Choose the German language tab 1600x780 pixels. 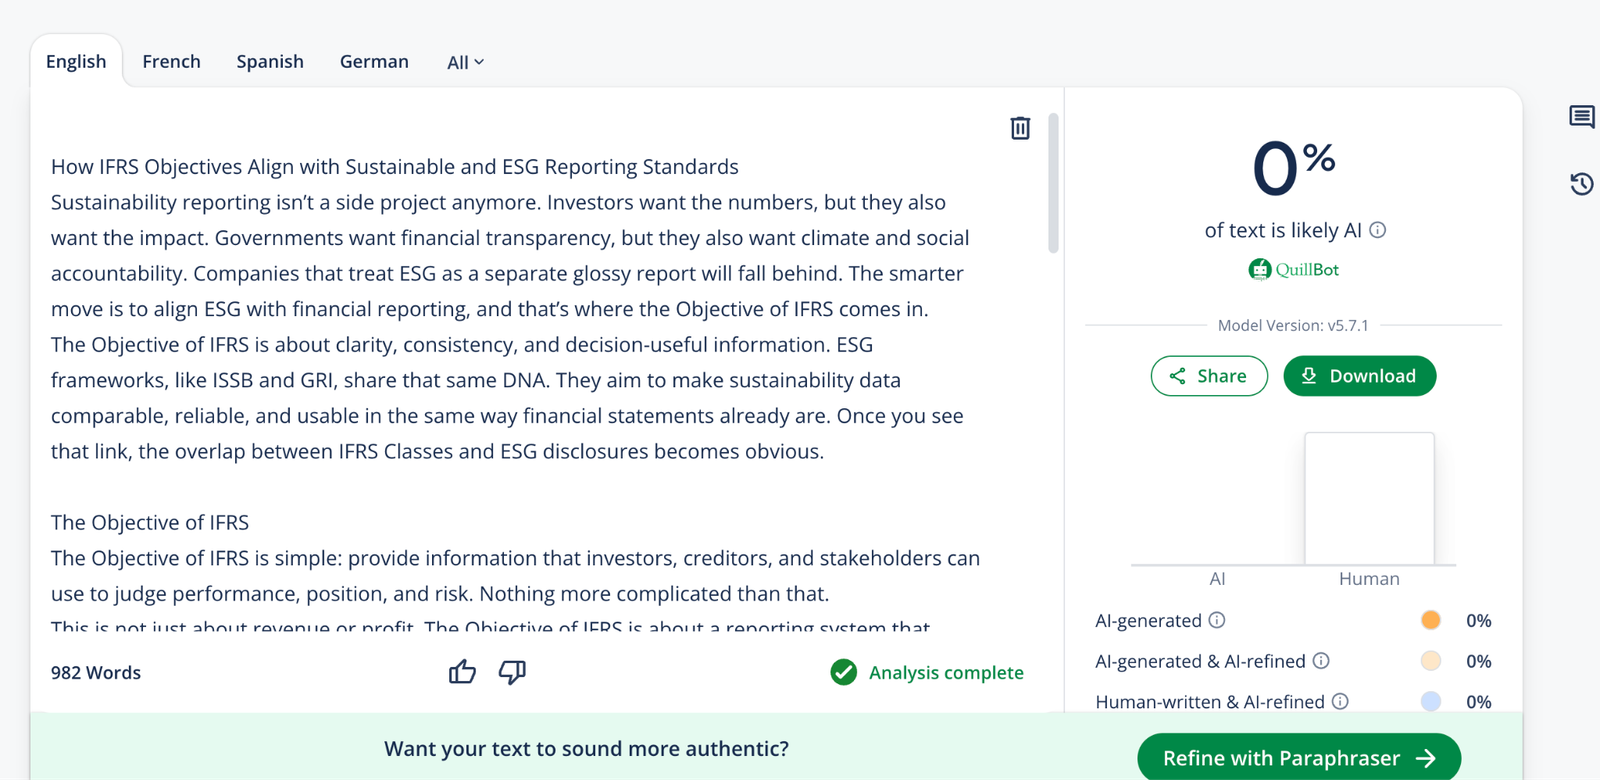tap(374, 62)
